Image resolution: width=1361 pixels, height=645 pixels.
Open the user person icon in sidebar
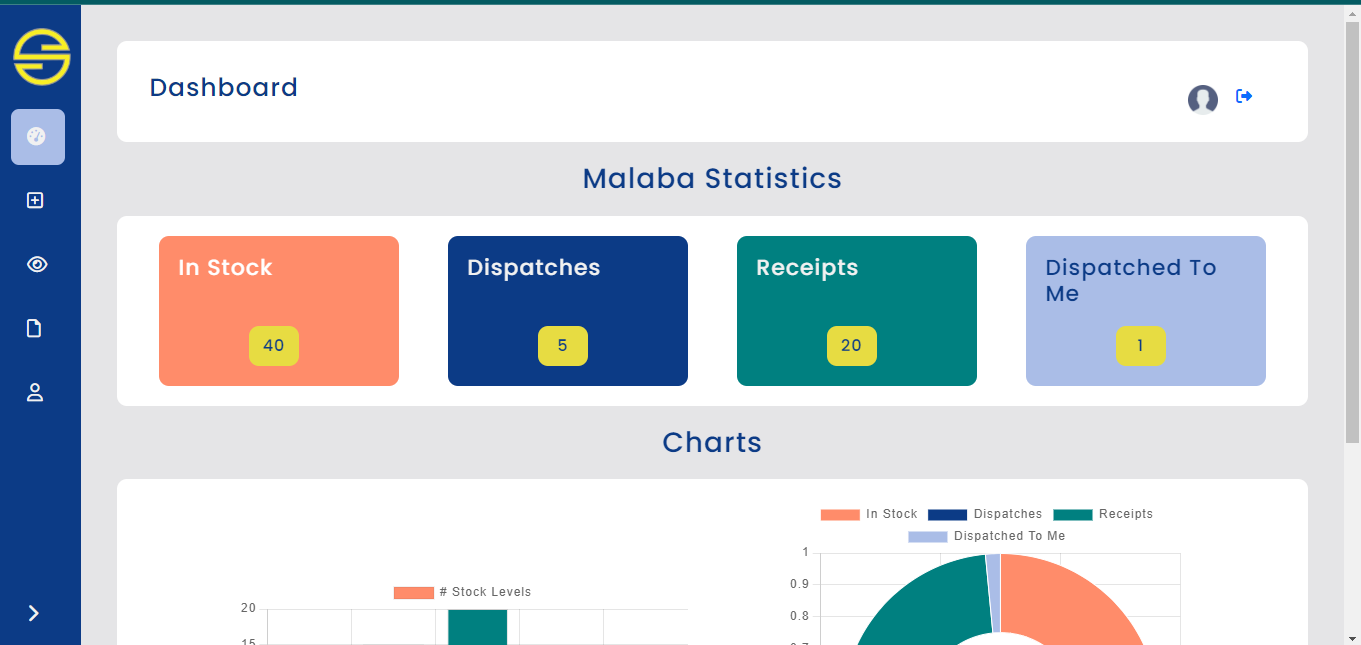point(35,392)
